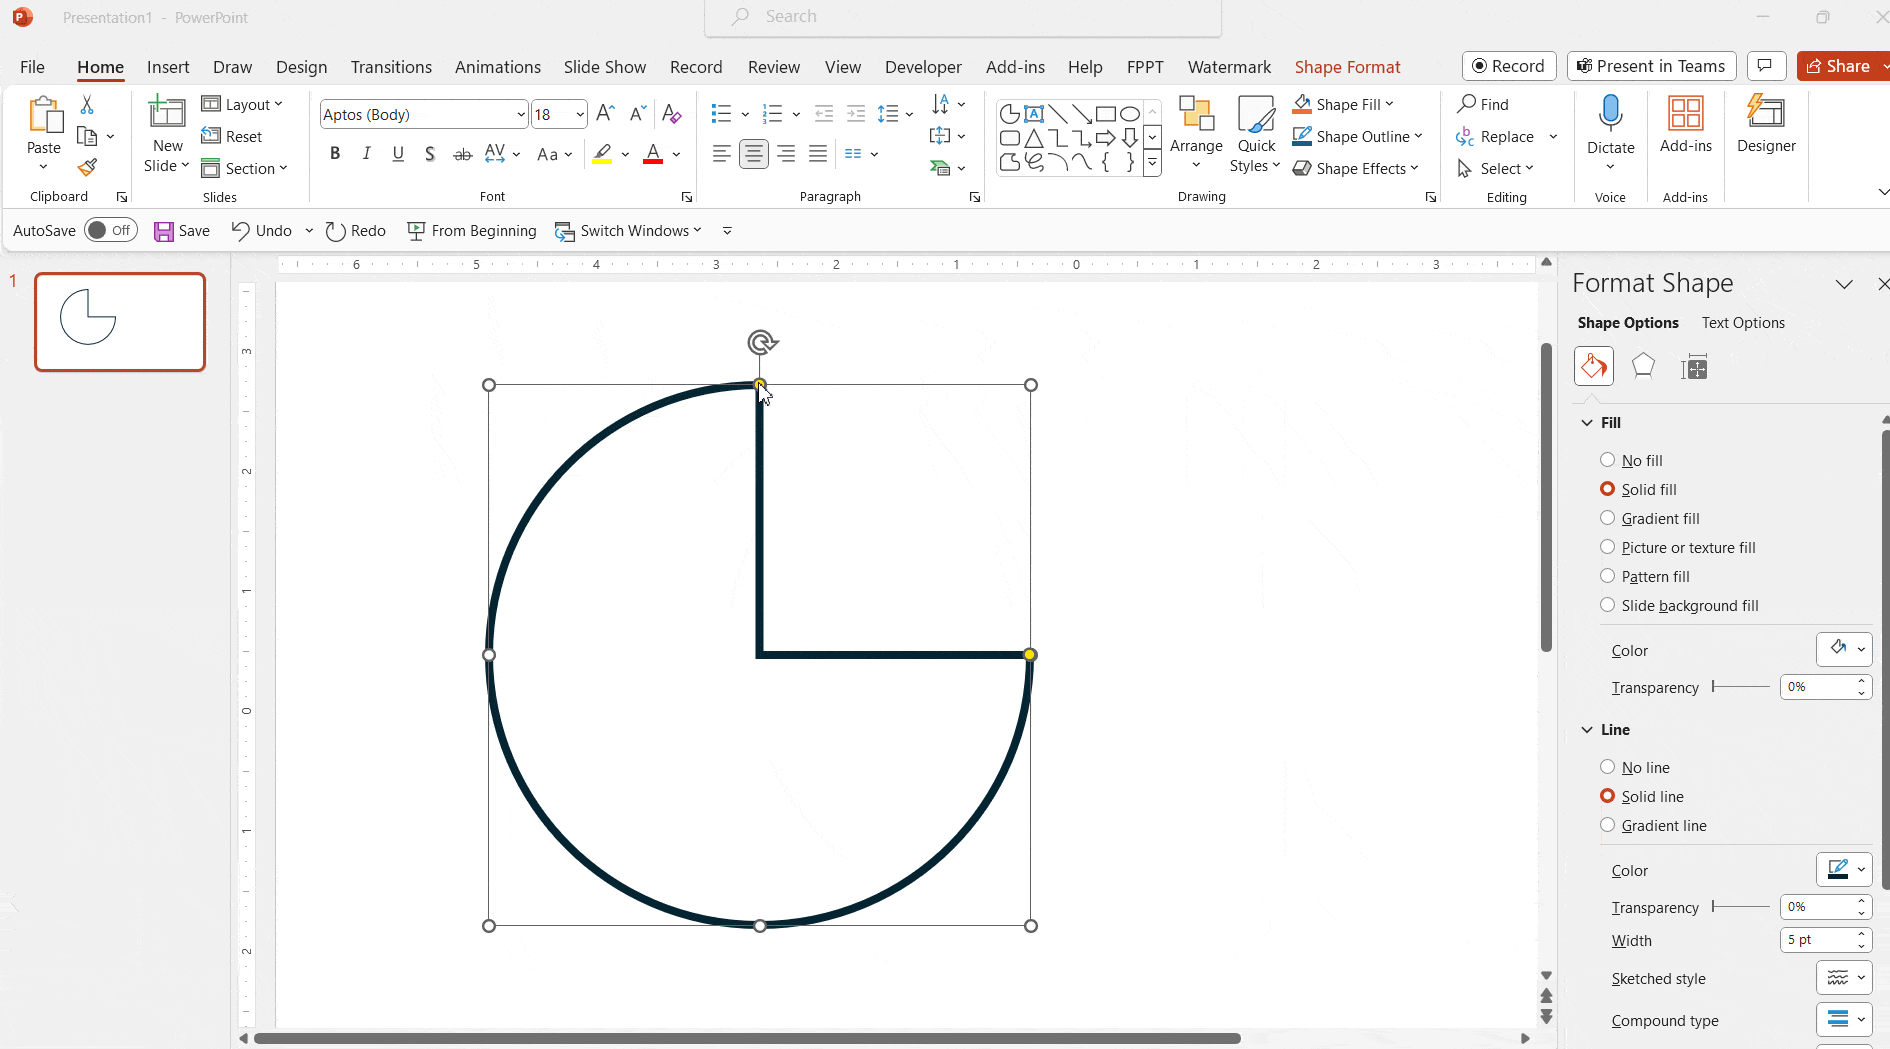
Task: Turn on the AutoSave toggle
Action: [110, 230]
